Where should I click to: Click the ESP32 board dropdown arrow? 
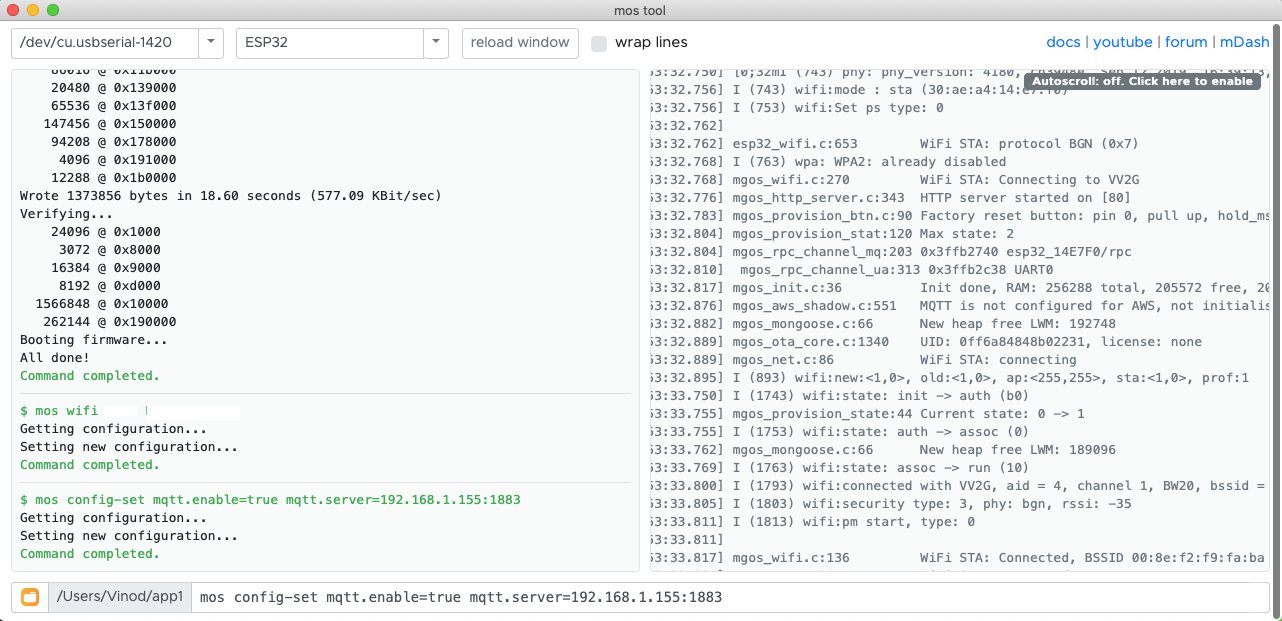click(435, 43)
